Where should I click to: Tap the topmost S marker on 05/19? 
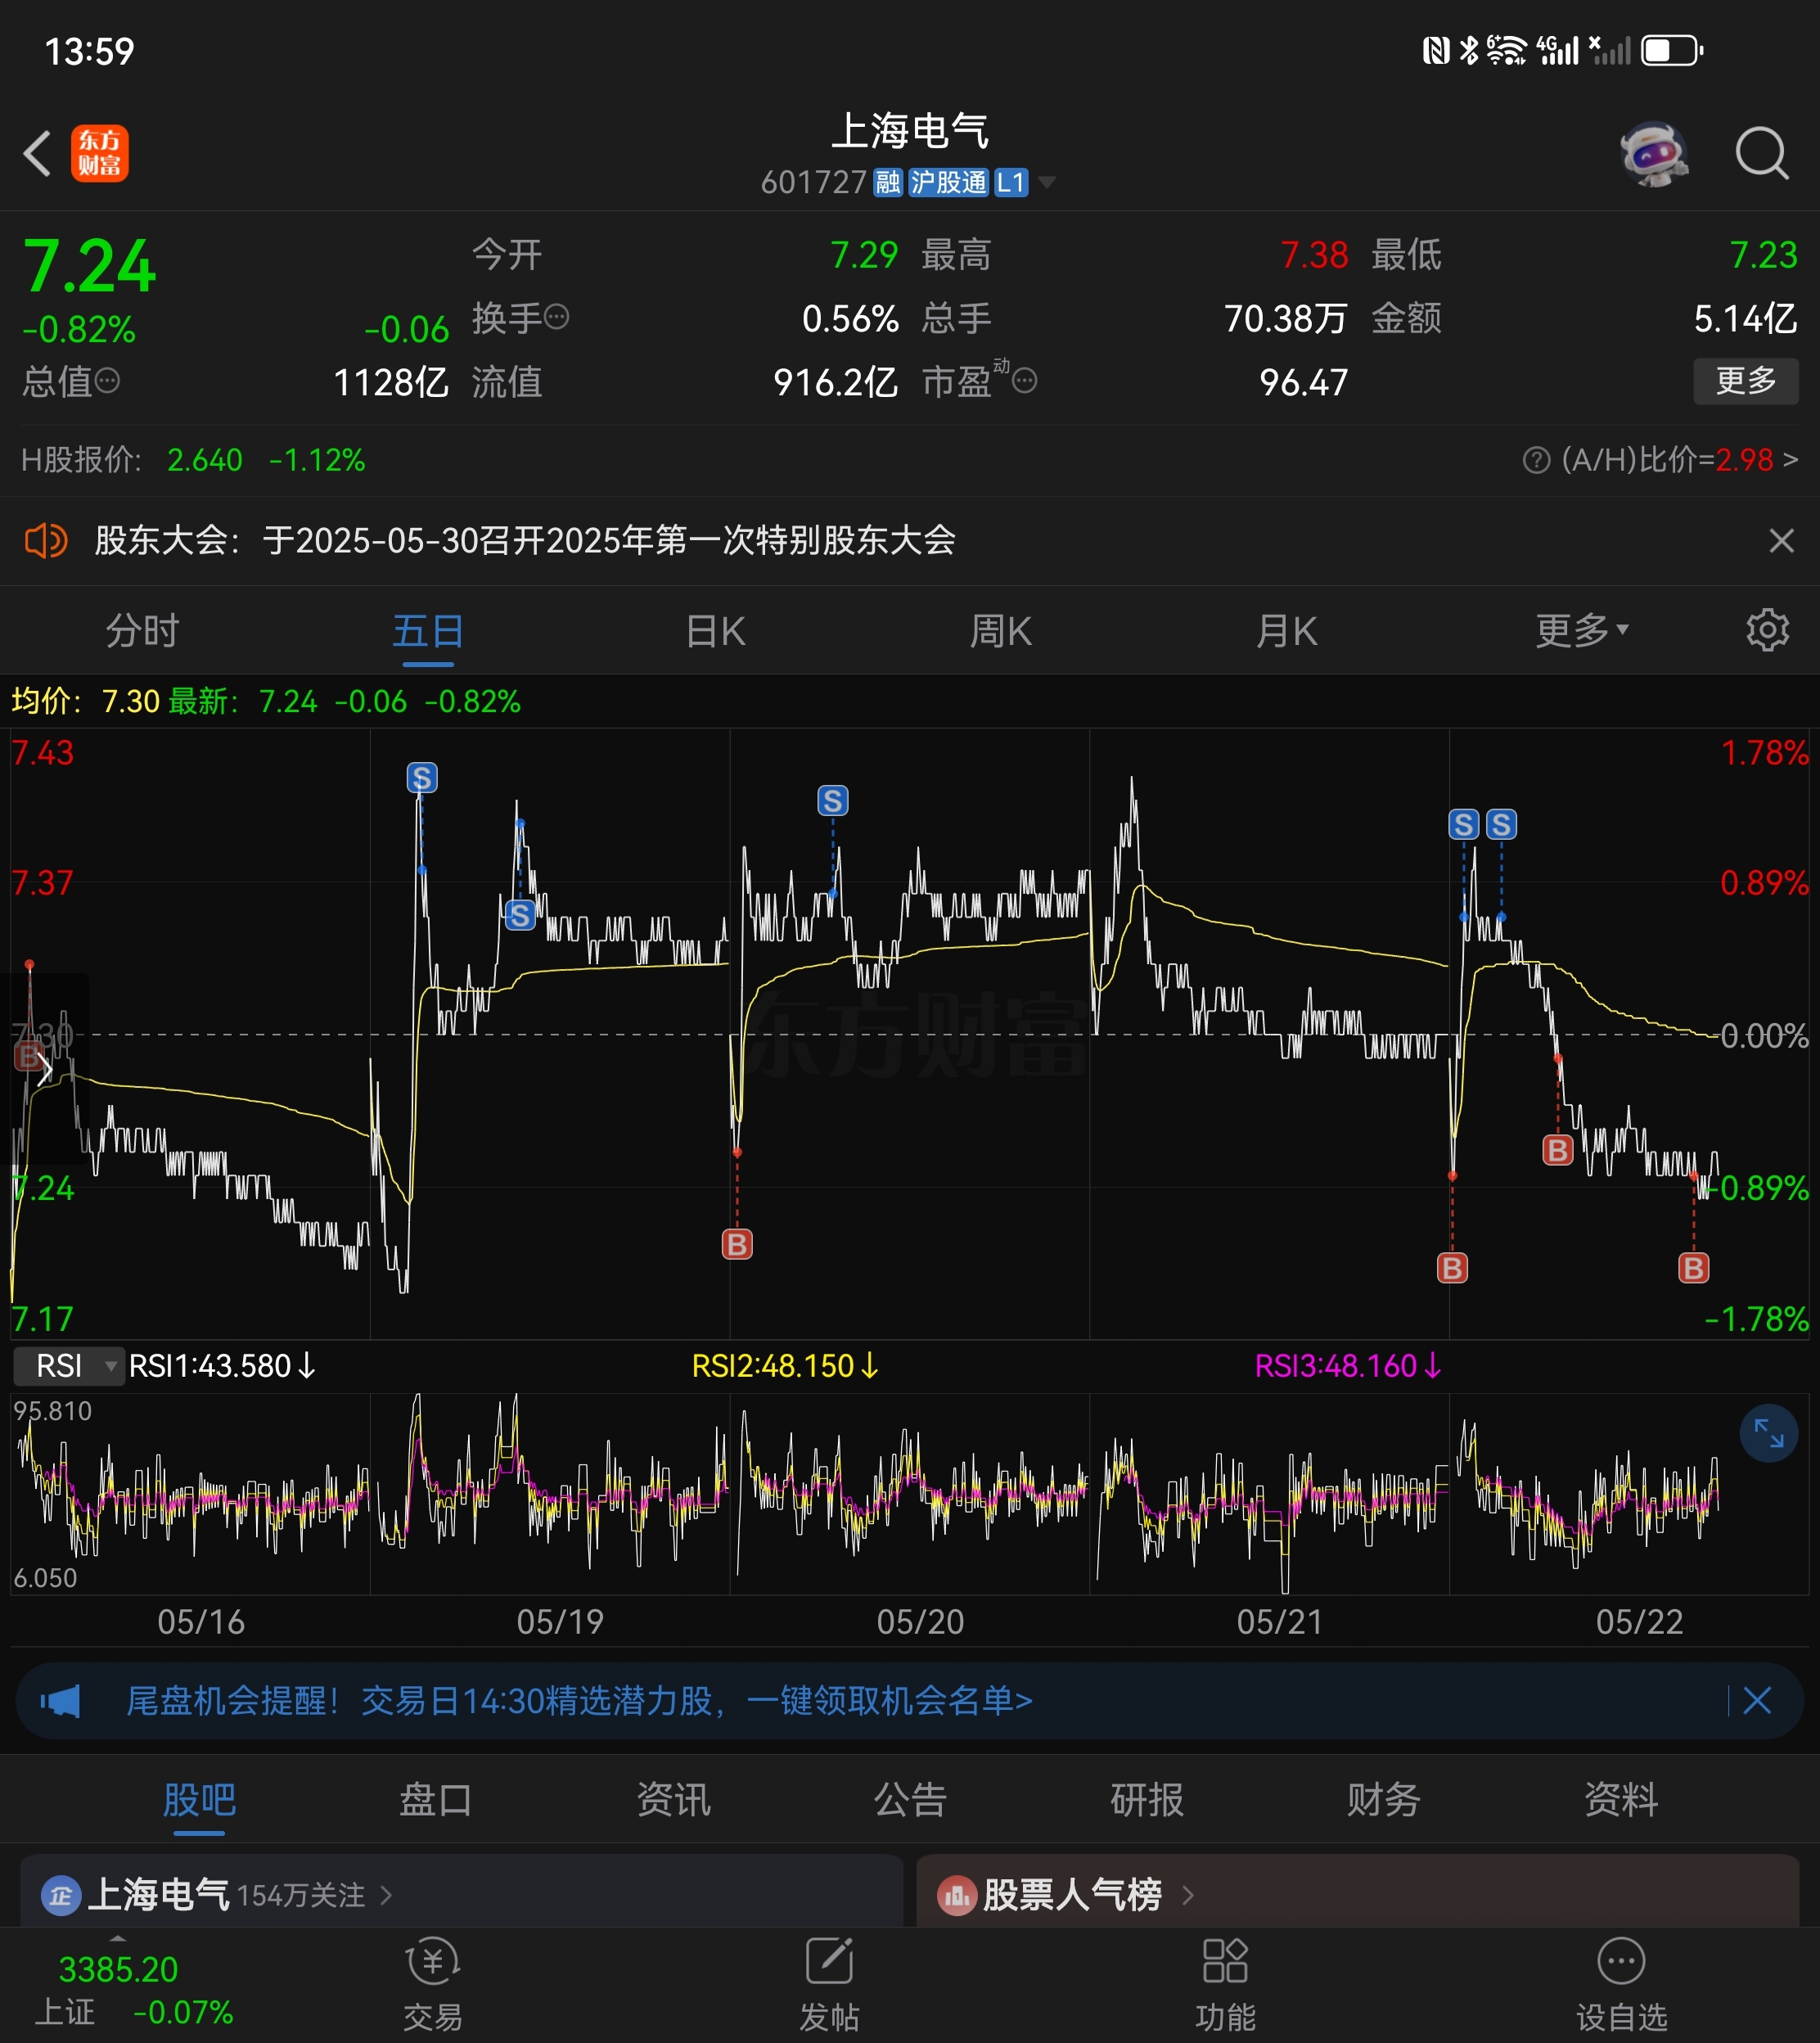pos(422,777)
